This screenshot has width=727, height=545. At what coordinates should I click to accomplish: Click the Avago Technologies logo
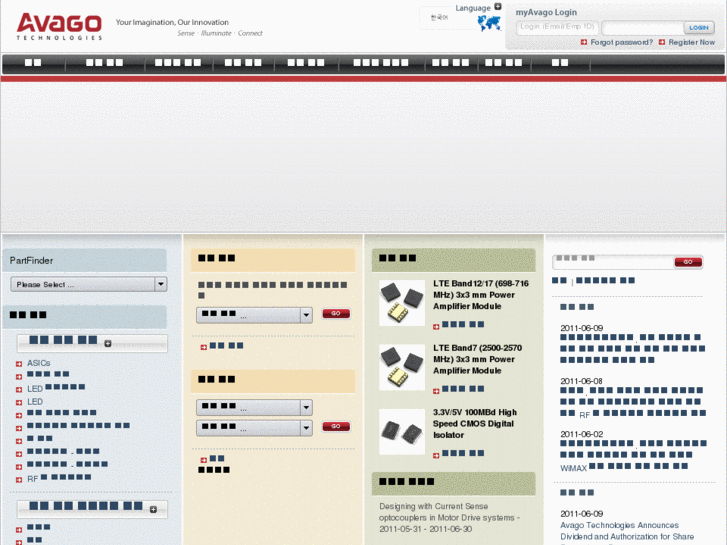coord(59,26)
